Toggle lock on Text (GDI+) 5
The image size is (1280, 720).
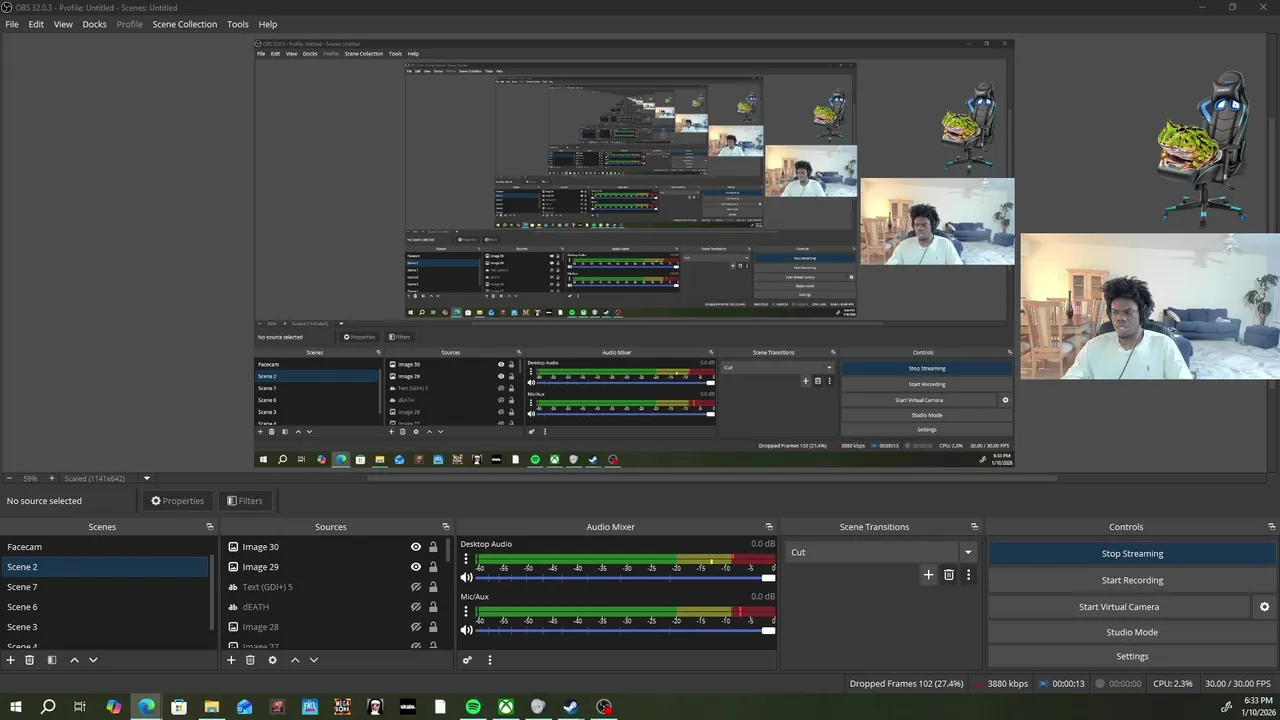tap(433, 587)
